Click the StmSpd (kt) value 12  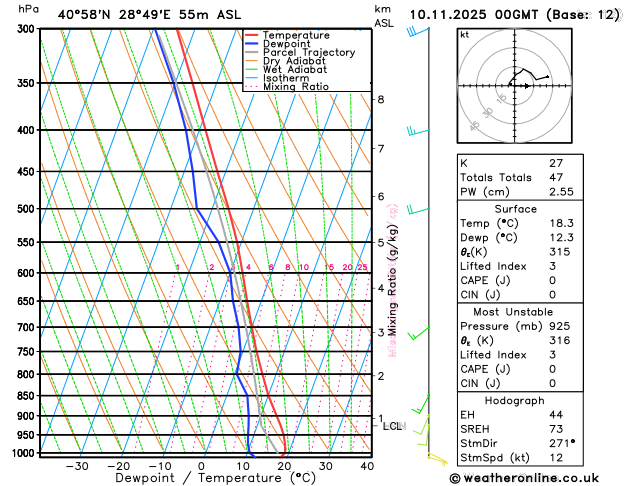coord(556,458)
